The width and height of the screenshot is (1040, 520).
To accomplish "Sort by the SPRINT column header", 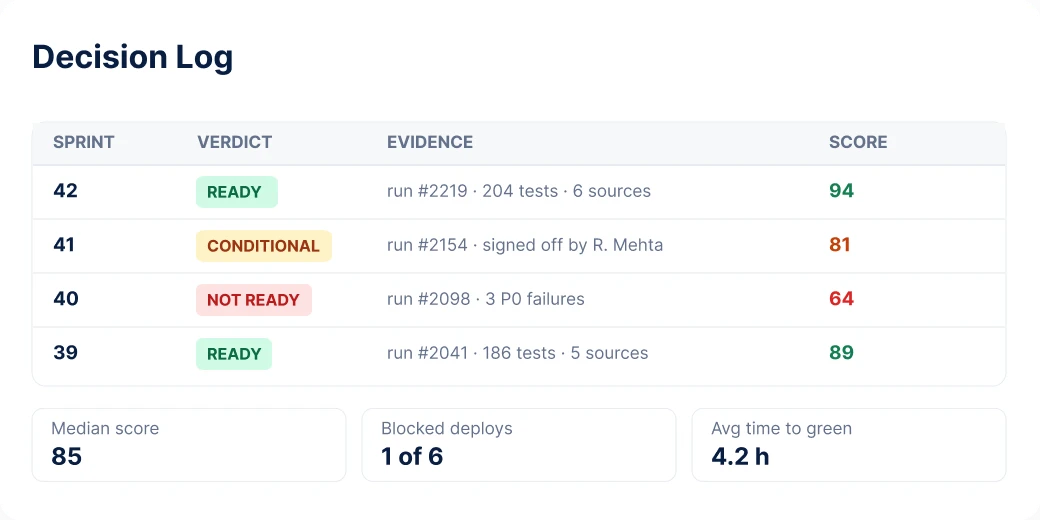I will (84, 142).
